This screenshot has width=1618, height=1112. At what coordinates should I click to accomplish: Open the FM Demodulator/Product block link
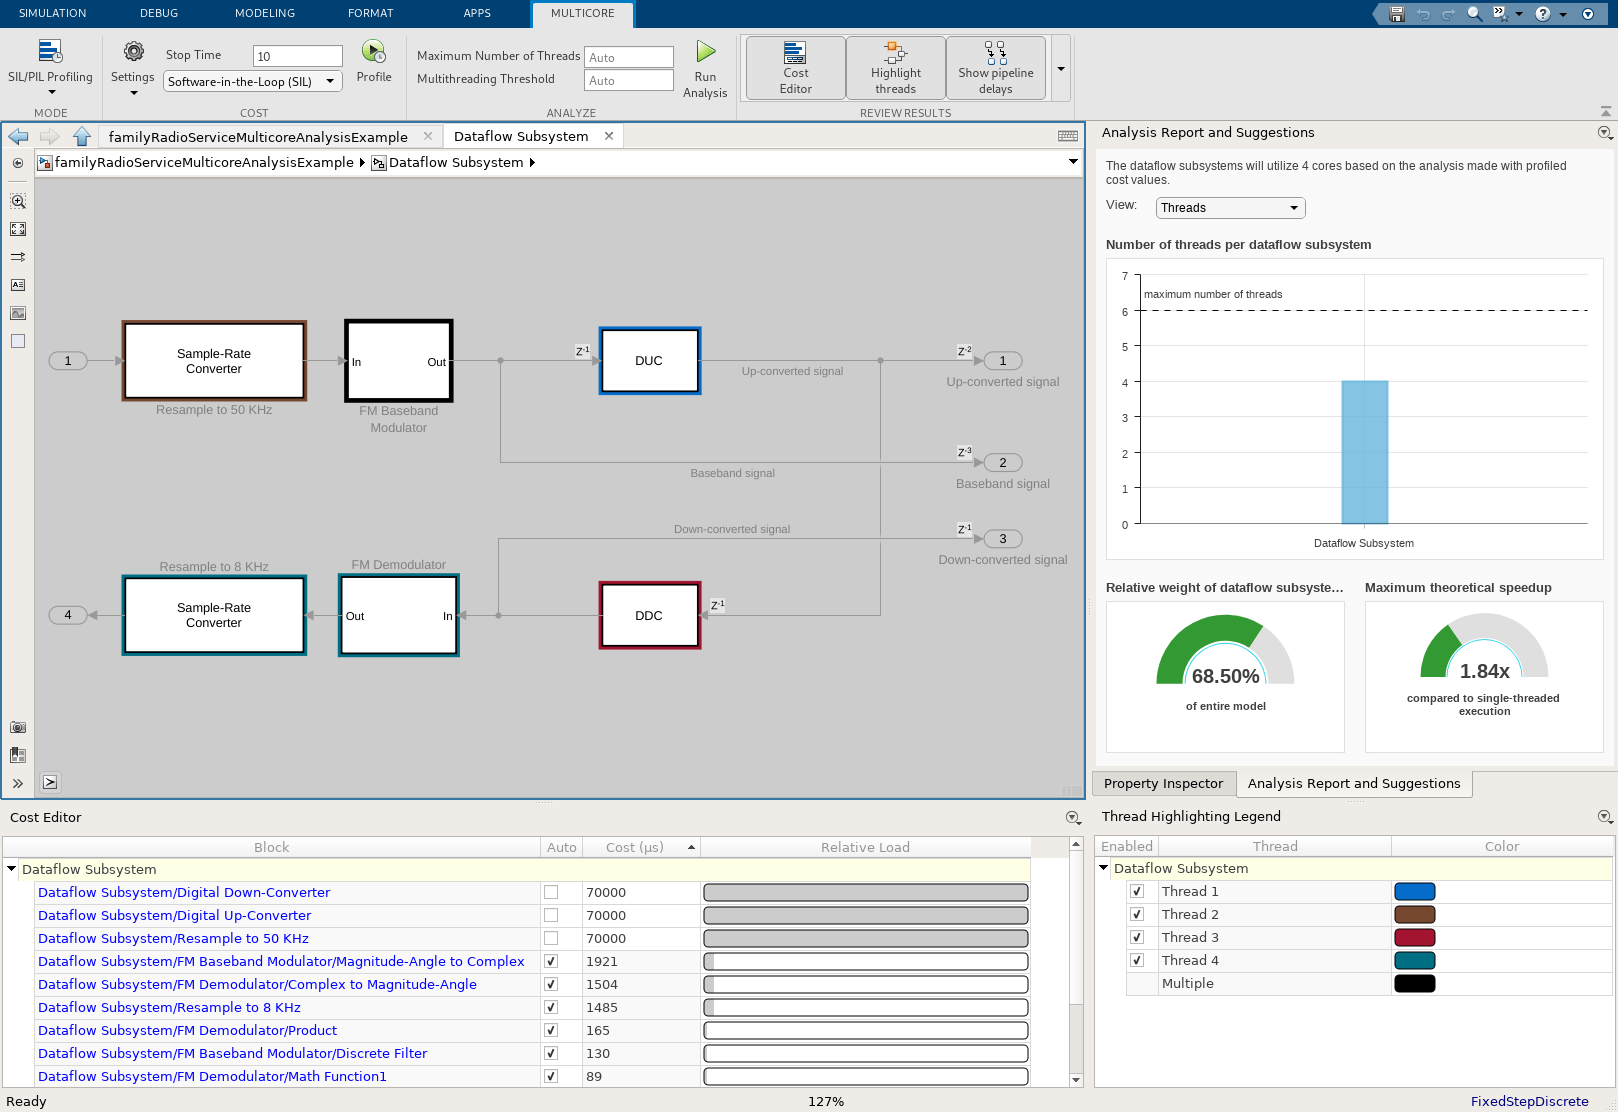[x=188, y=1030]
